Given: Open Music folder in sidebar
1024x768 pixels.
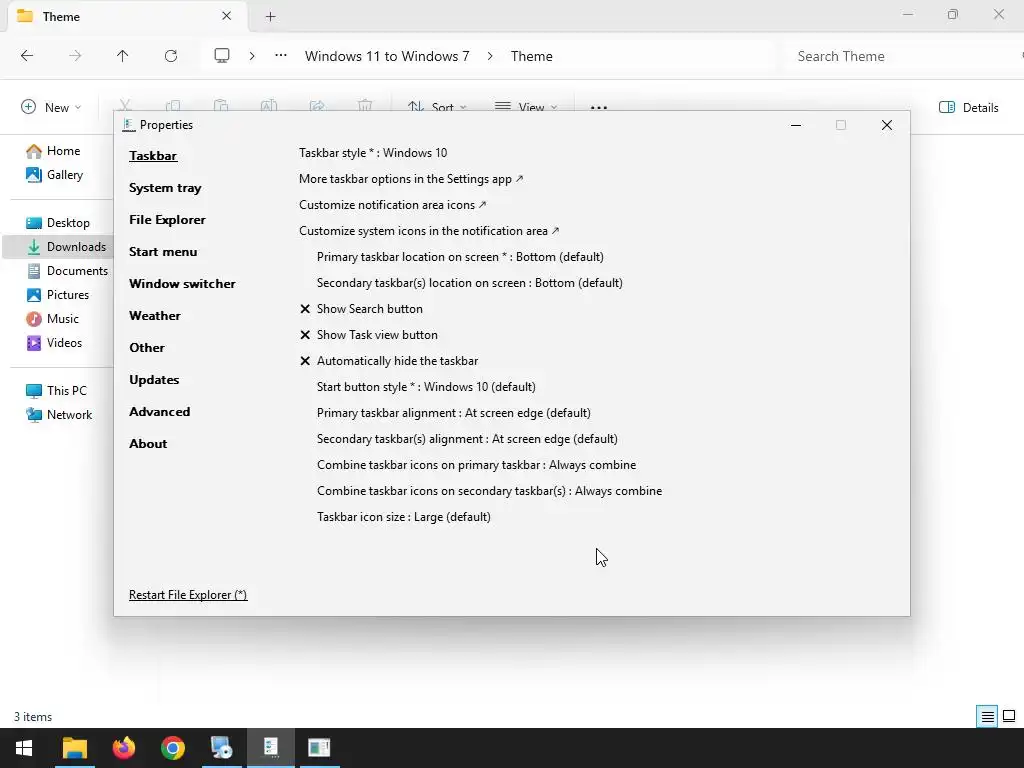Looking at the screenshot, I should (53, 319).
